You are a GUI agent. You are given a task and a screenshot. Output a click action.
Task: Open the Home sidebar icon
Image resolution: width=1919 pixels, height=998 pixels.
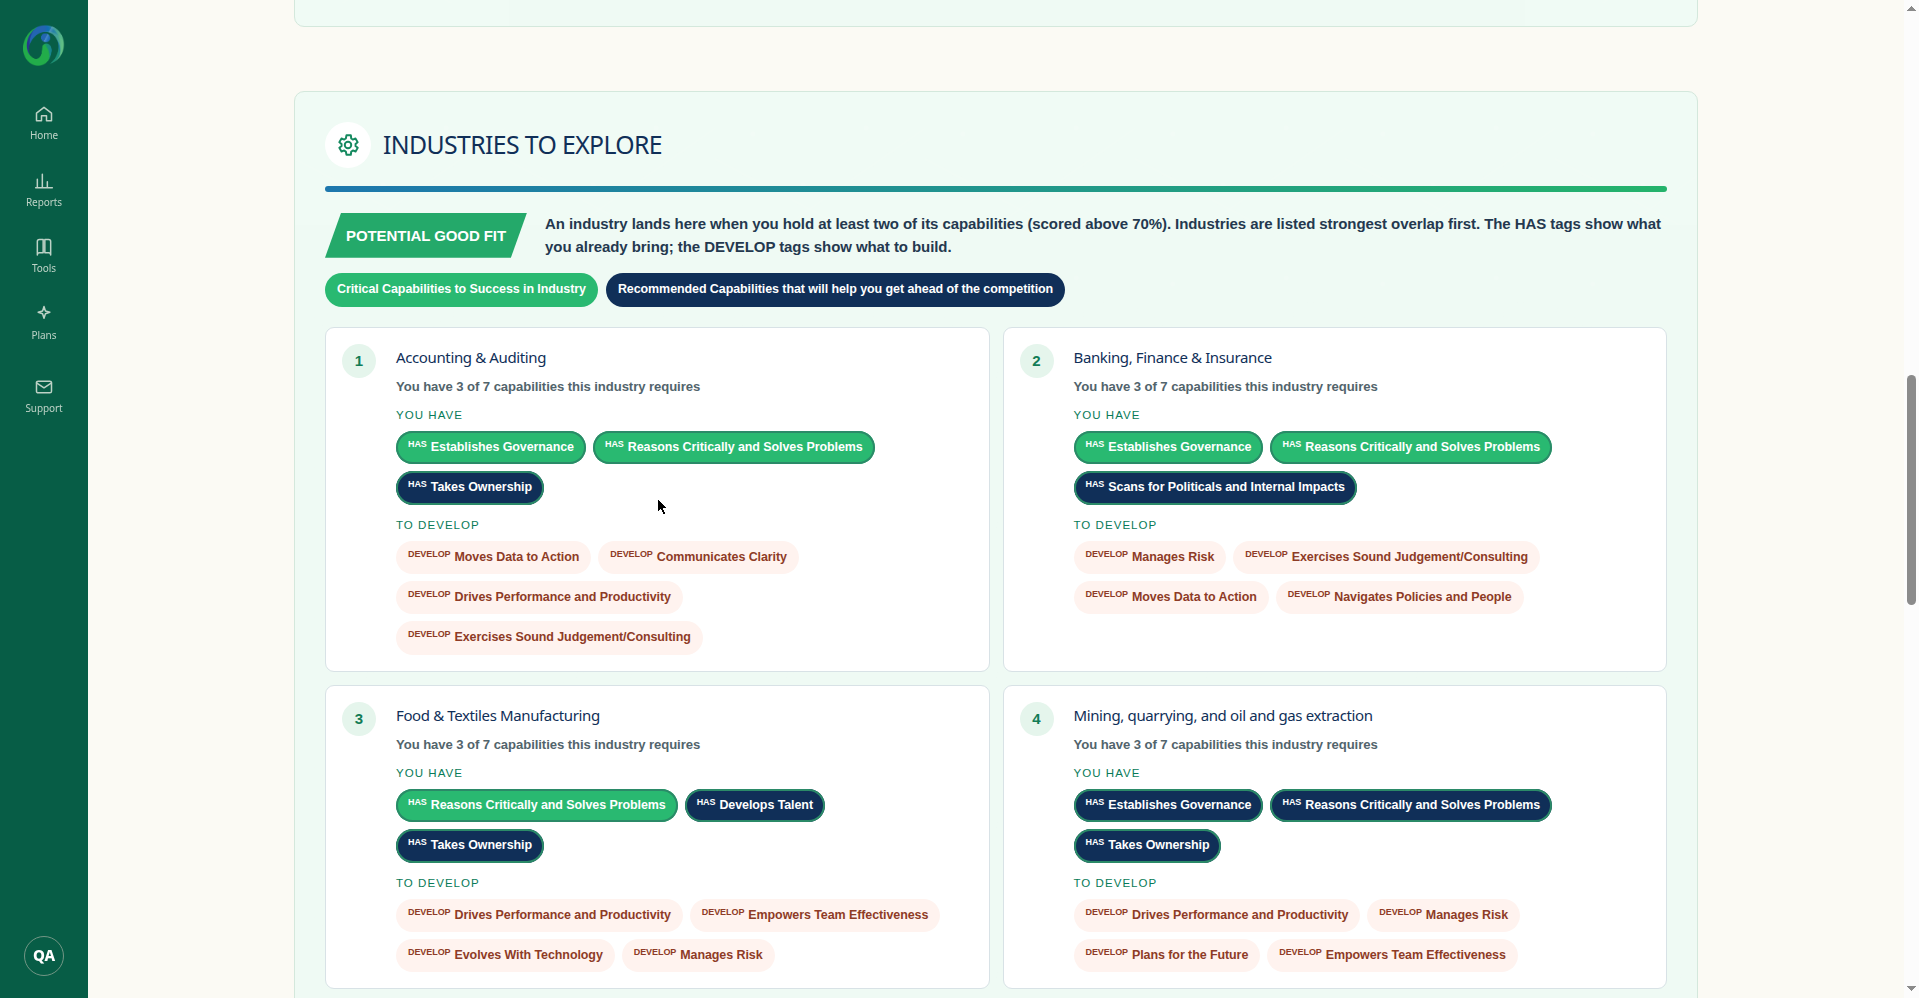44,123
